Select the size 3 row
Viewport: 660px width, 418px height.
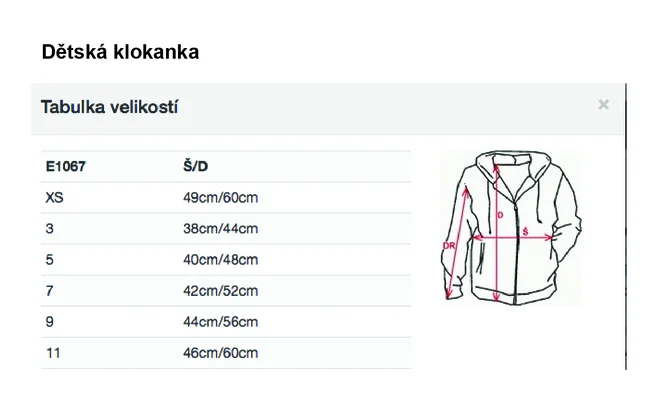[226, 229]
